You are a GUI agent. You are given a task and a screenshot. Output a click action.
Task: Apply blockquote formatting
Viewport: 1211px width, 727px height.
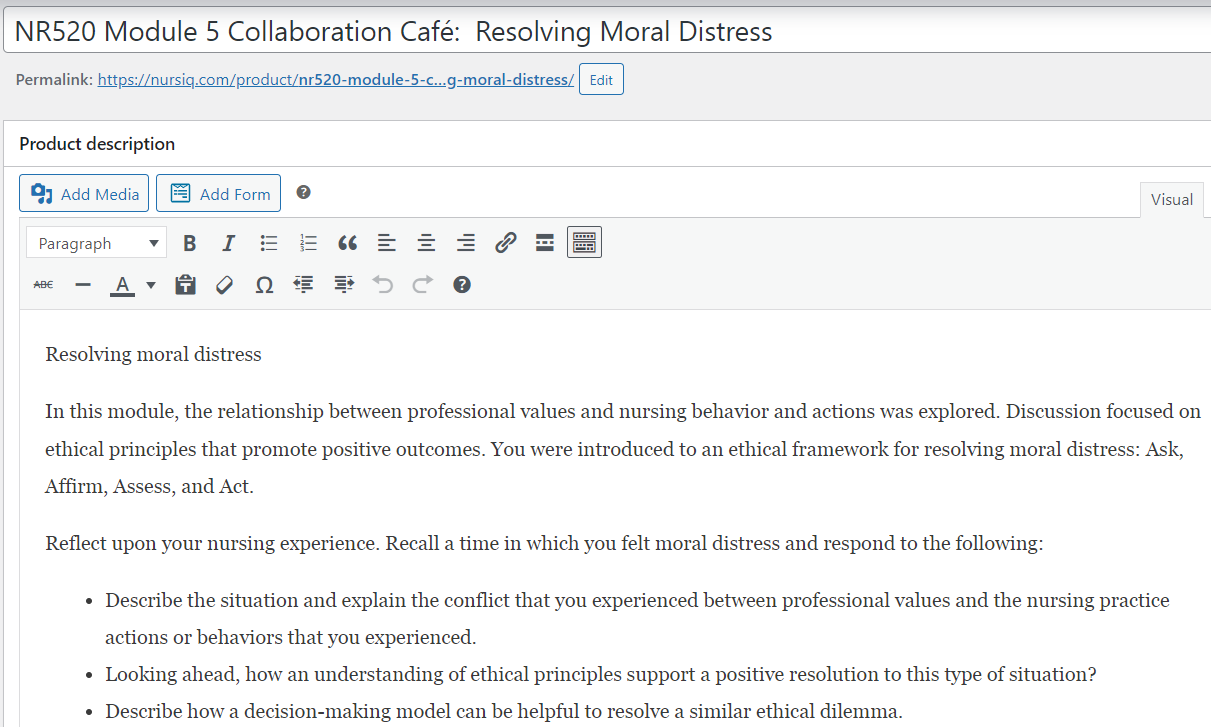click(347, 243)
